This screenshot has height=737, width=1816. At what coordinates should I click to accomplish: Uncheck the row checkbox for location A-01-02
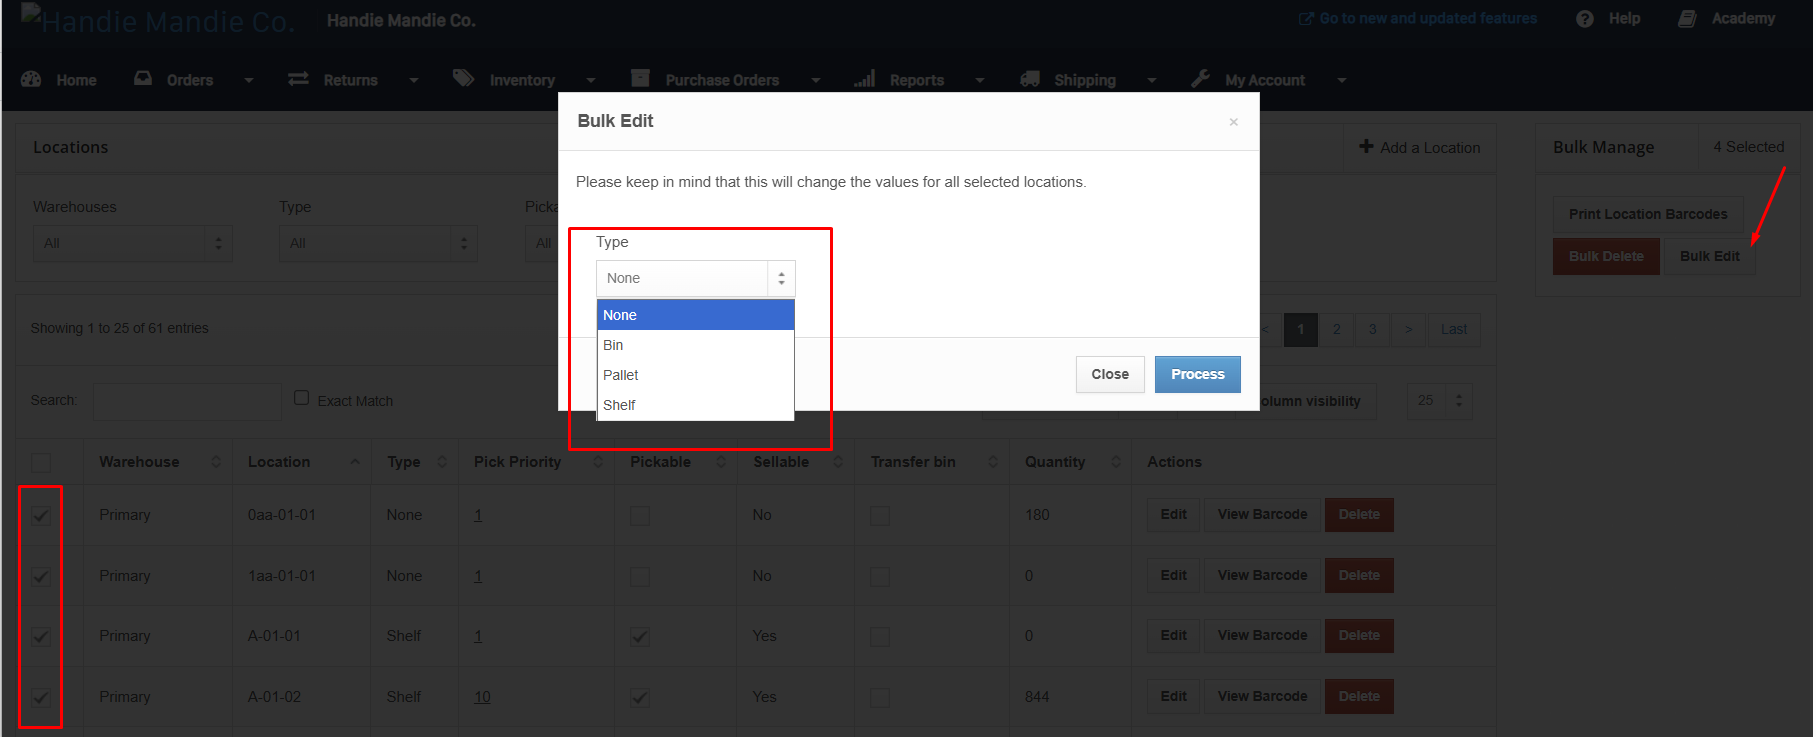41,697
